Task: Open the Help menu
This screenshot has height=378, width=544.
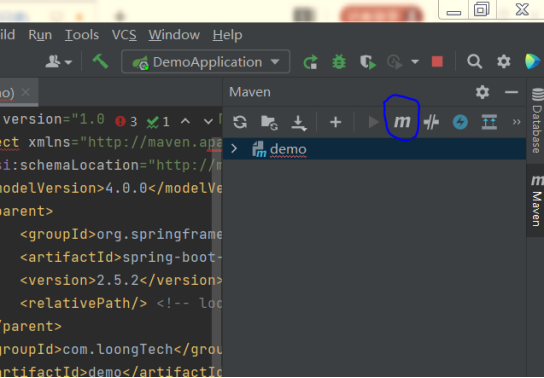Action: [227, 35]
